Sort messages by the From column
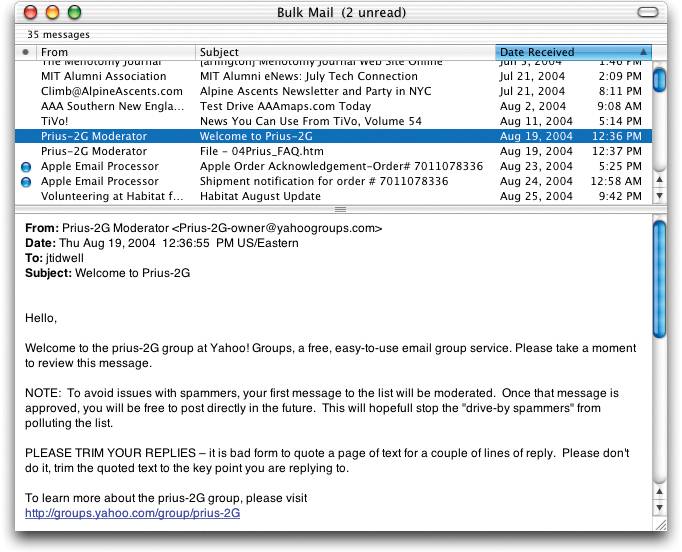The width and height of the screenshot is (682, 552). coord(110,52)
